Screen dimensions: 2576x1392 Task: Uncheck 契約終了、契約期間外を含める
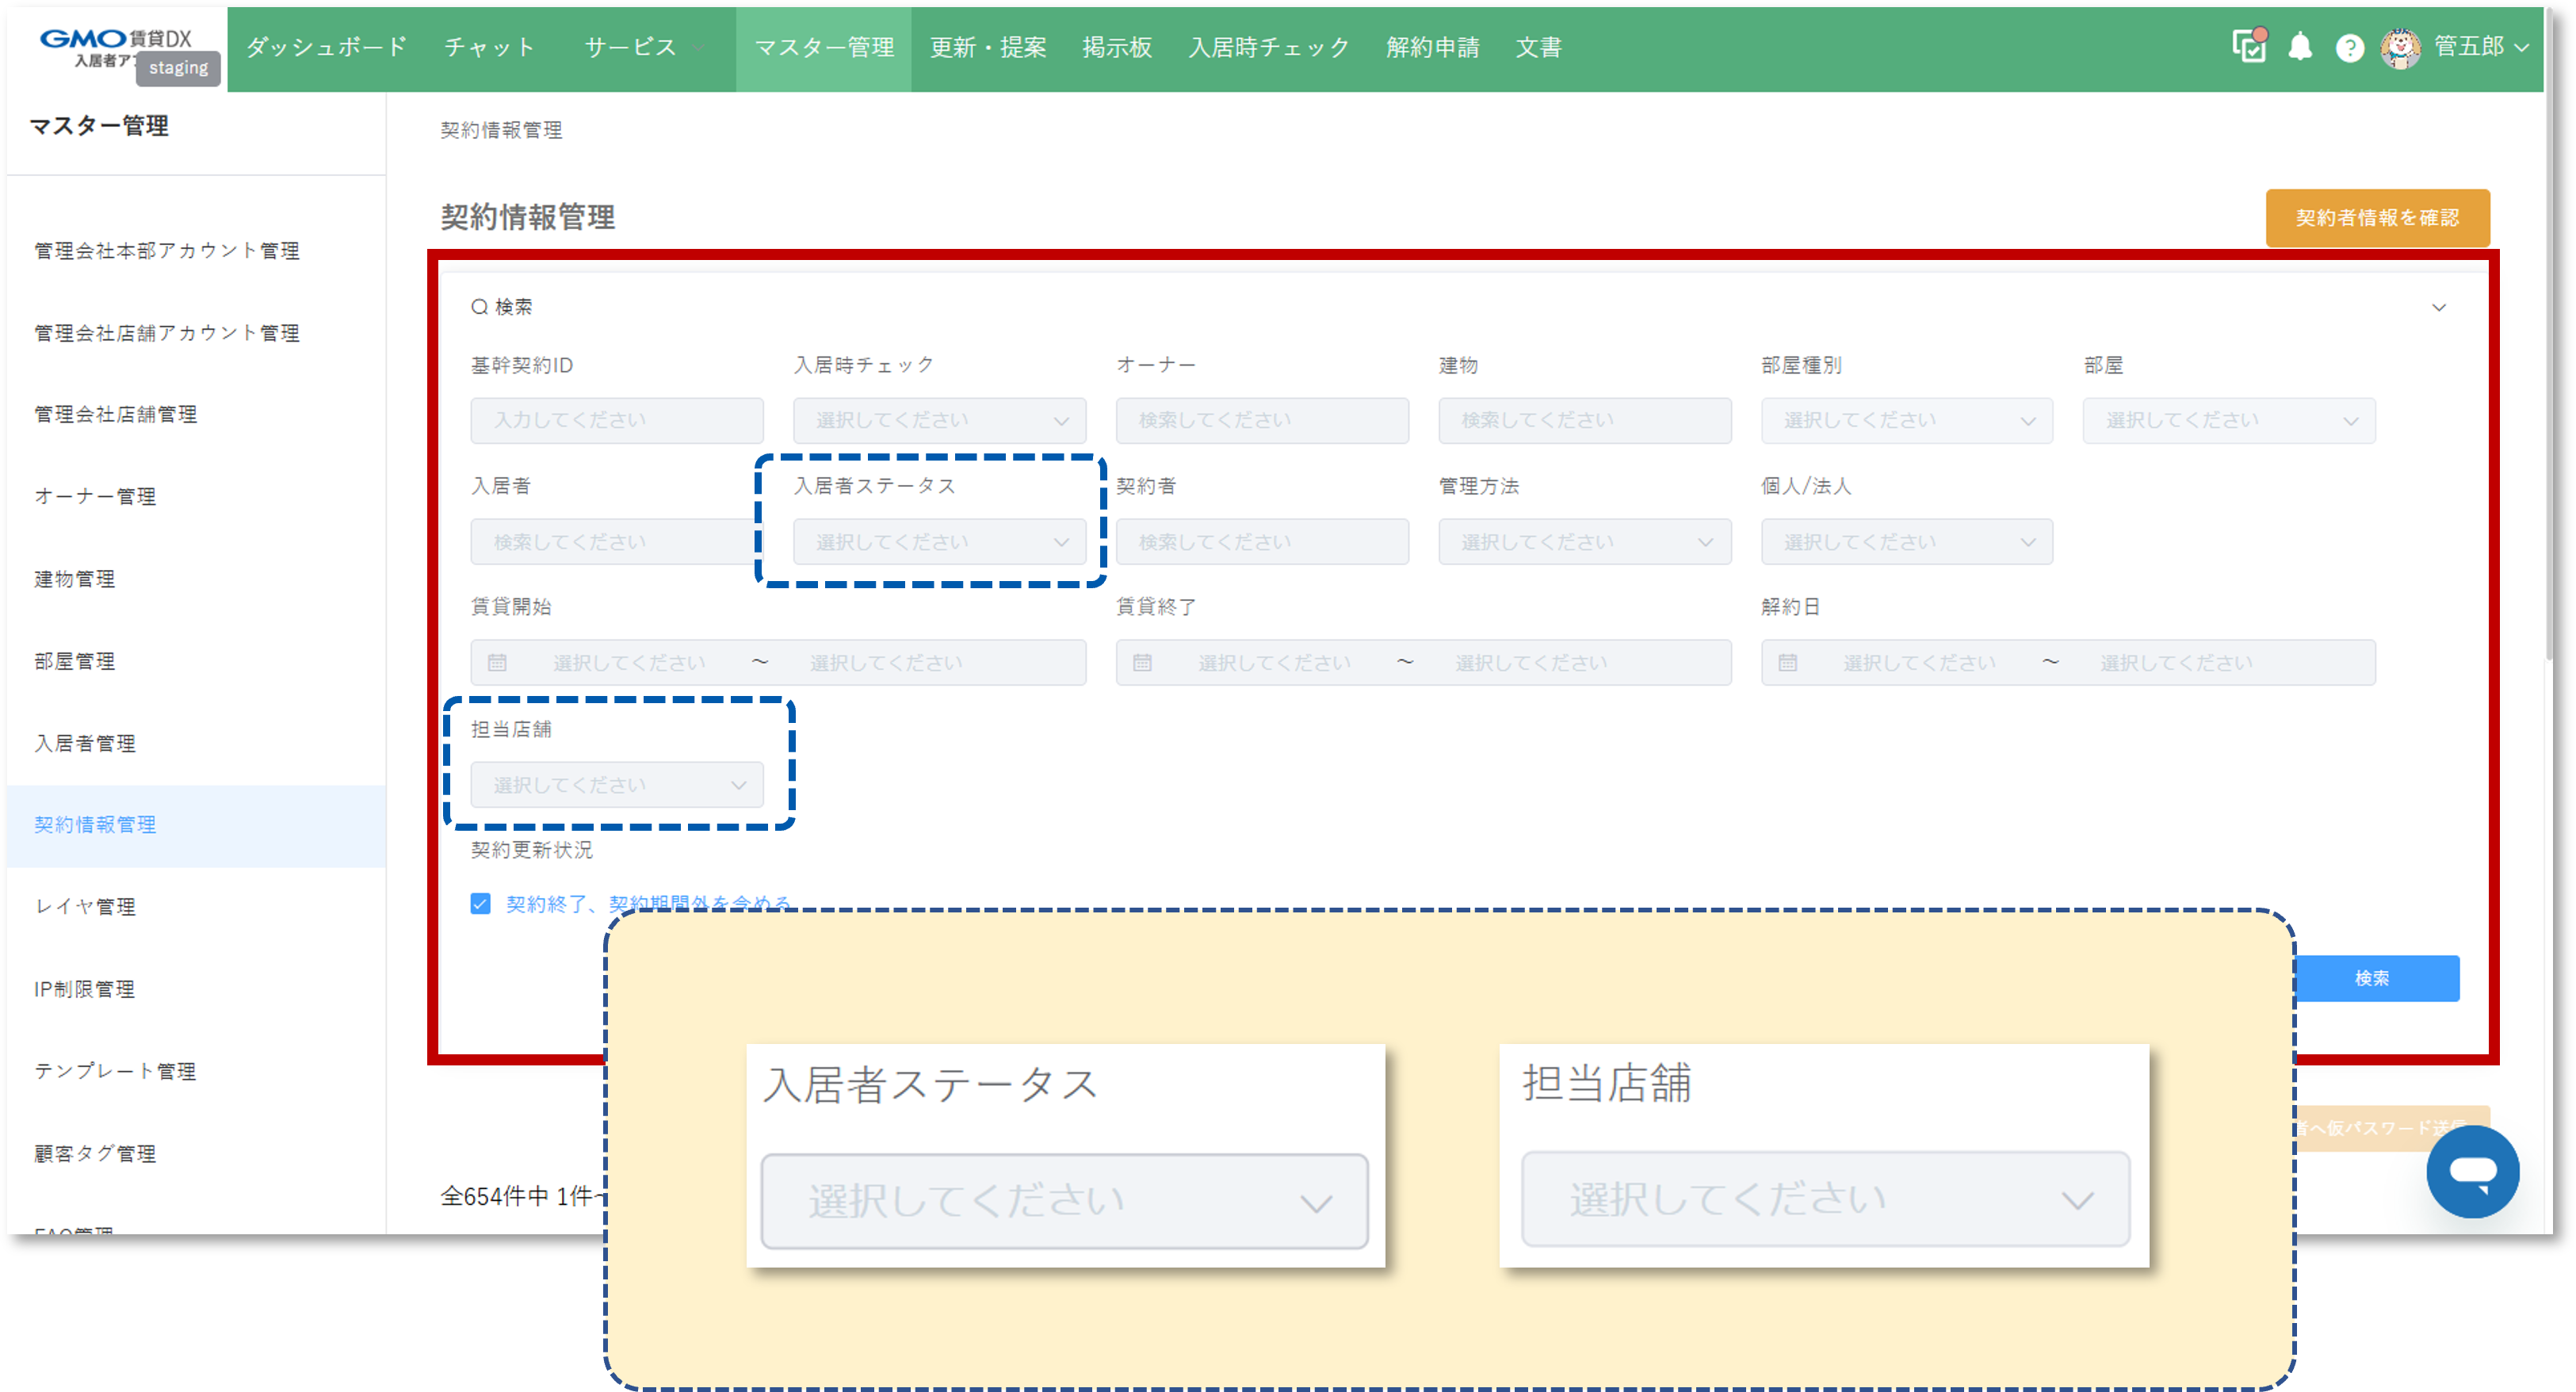pyautogui.click(x=480, y=903)
